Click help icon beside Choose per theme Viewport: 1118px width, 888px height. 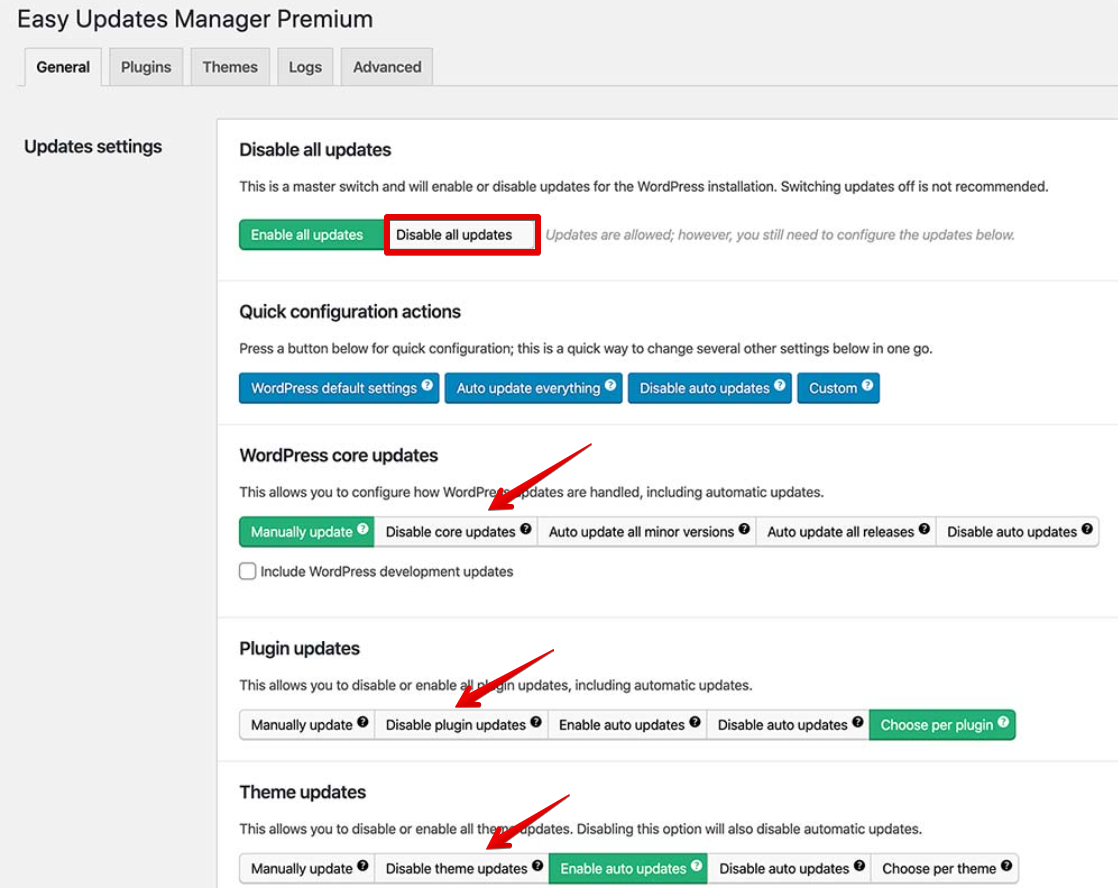(x=1006, y=867)
